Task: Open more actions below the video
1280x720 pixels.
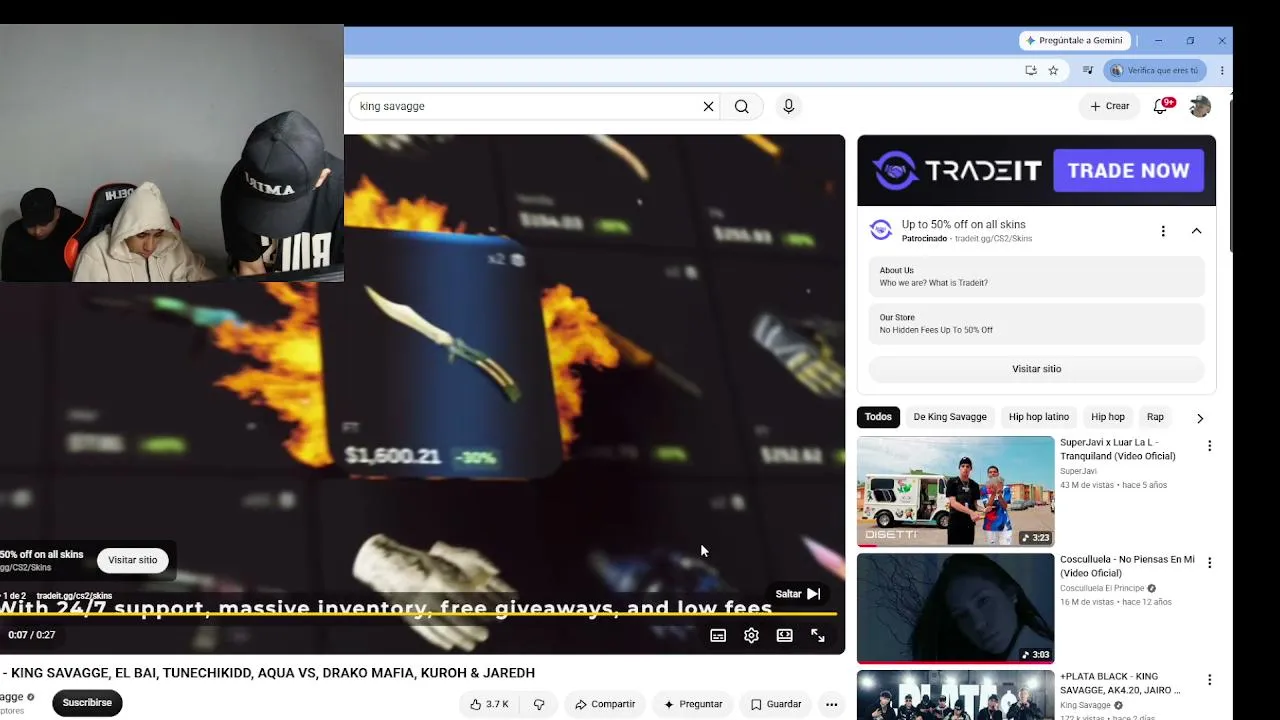Action: (831, 704)
